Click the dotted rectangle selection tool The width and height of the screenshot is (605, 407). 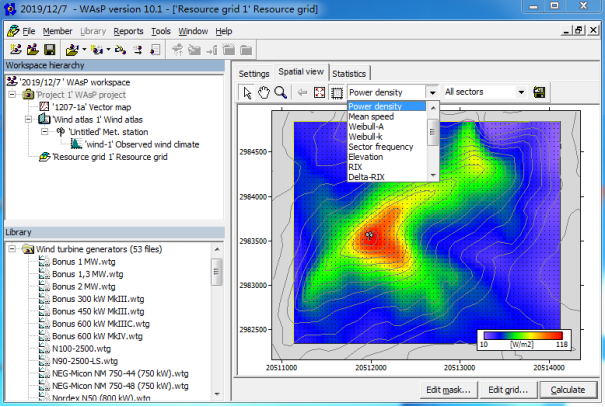336,92
